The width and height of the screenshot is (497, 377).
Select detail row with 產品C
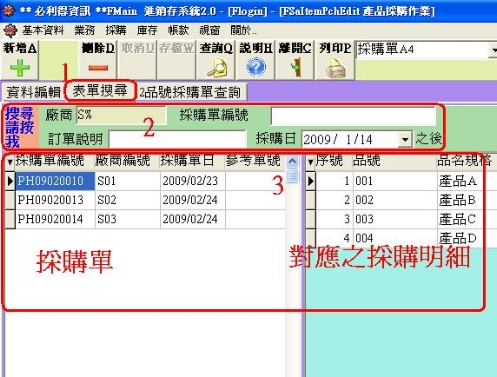tap(401, 219)
